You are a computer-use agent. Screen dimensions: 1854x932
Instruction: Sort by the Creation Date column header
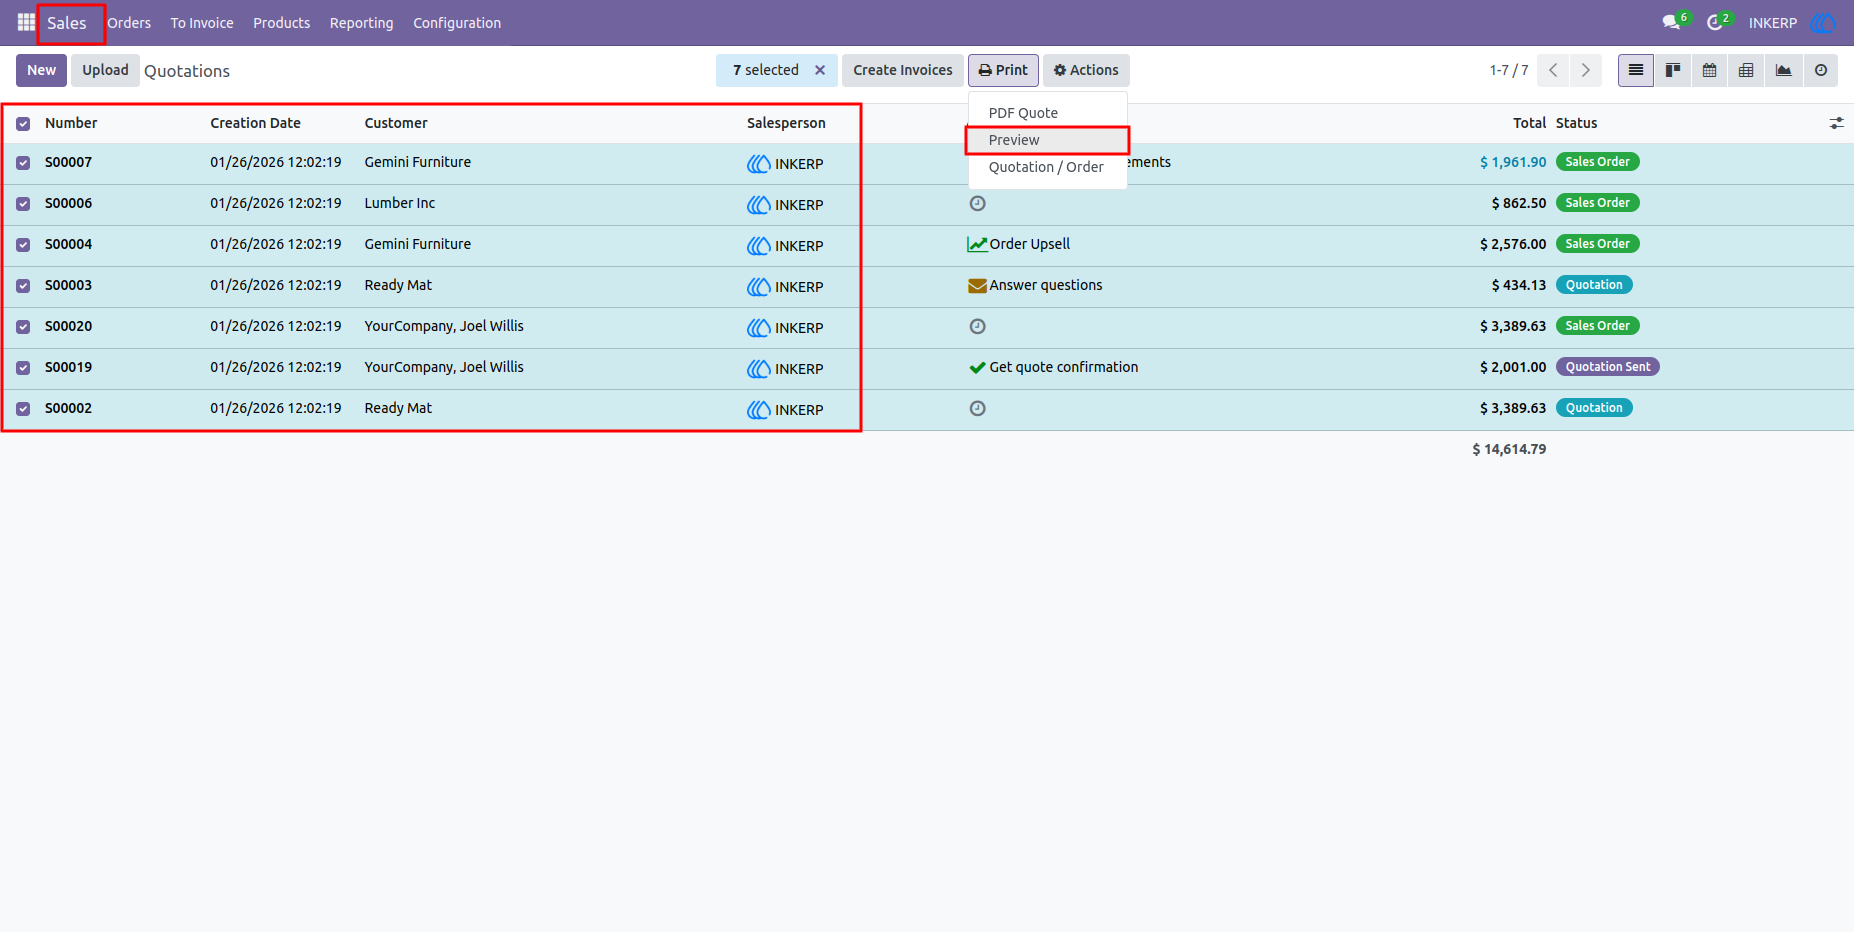coord(255,123)
